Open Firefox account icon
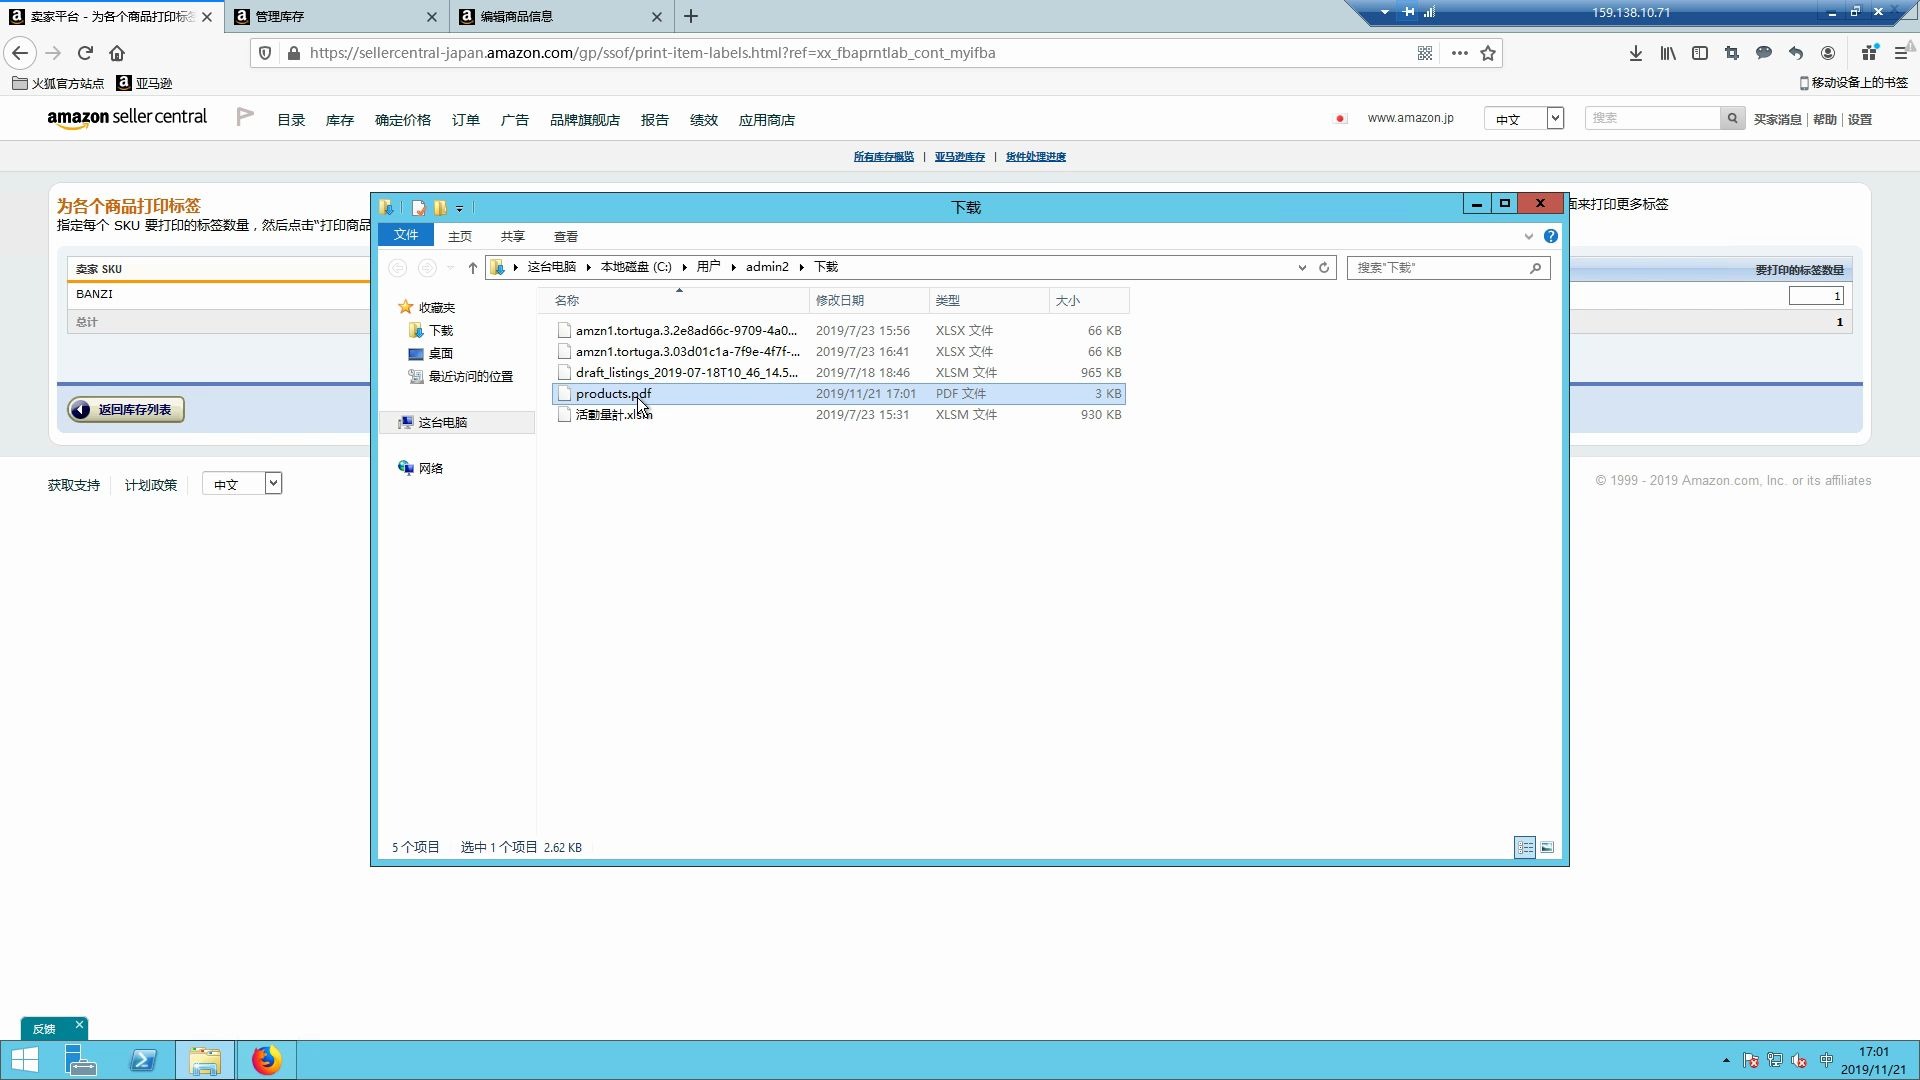The height and width of the screenshot is (1080, 1920). click(x=1828, y=53)
